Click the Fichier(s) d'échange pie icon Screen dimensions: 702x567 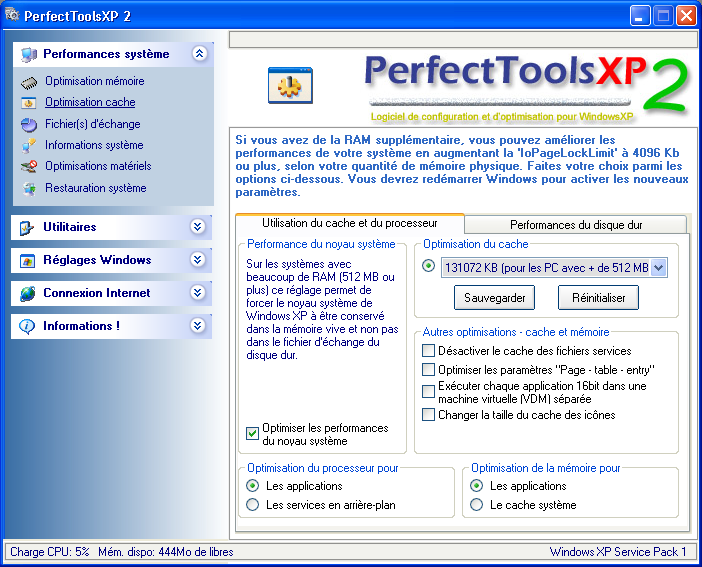pyautogui.click(x=29, y=125)
